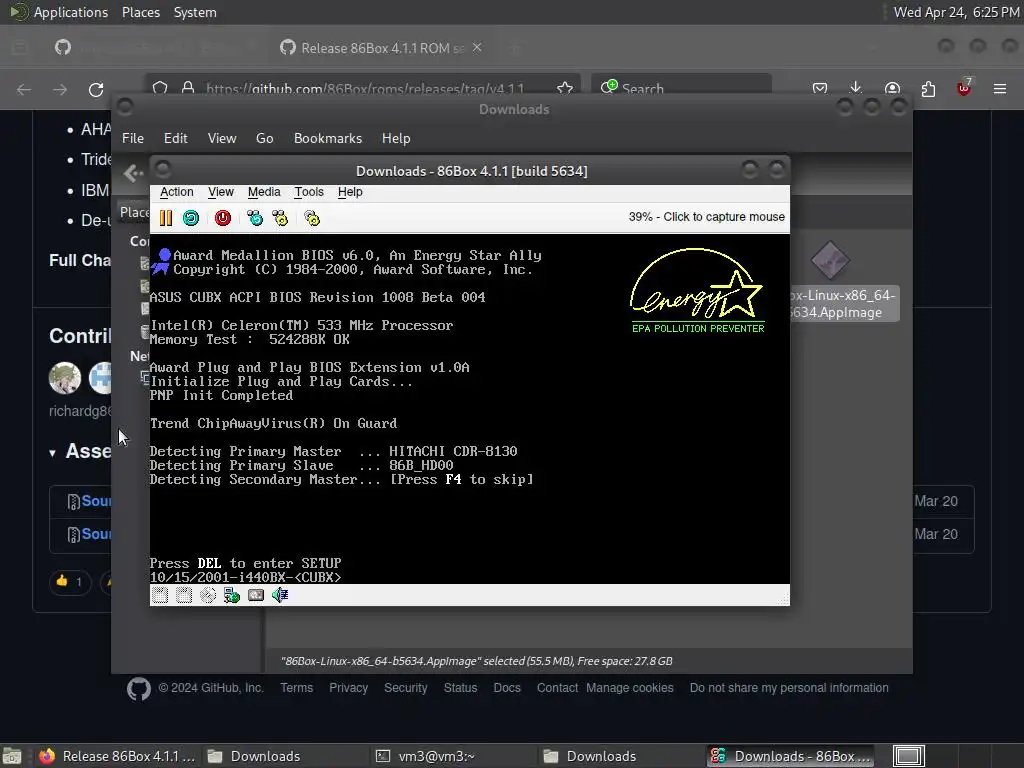
Task: Open GitHub footer Docs link
Action: click(x=507, y=688)
